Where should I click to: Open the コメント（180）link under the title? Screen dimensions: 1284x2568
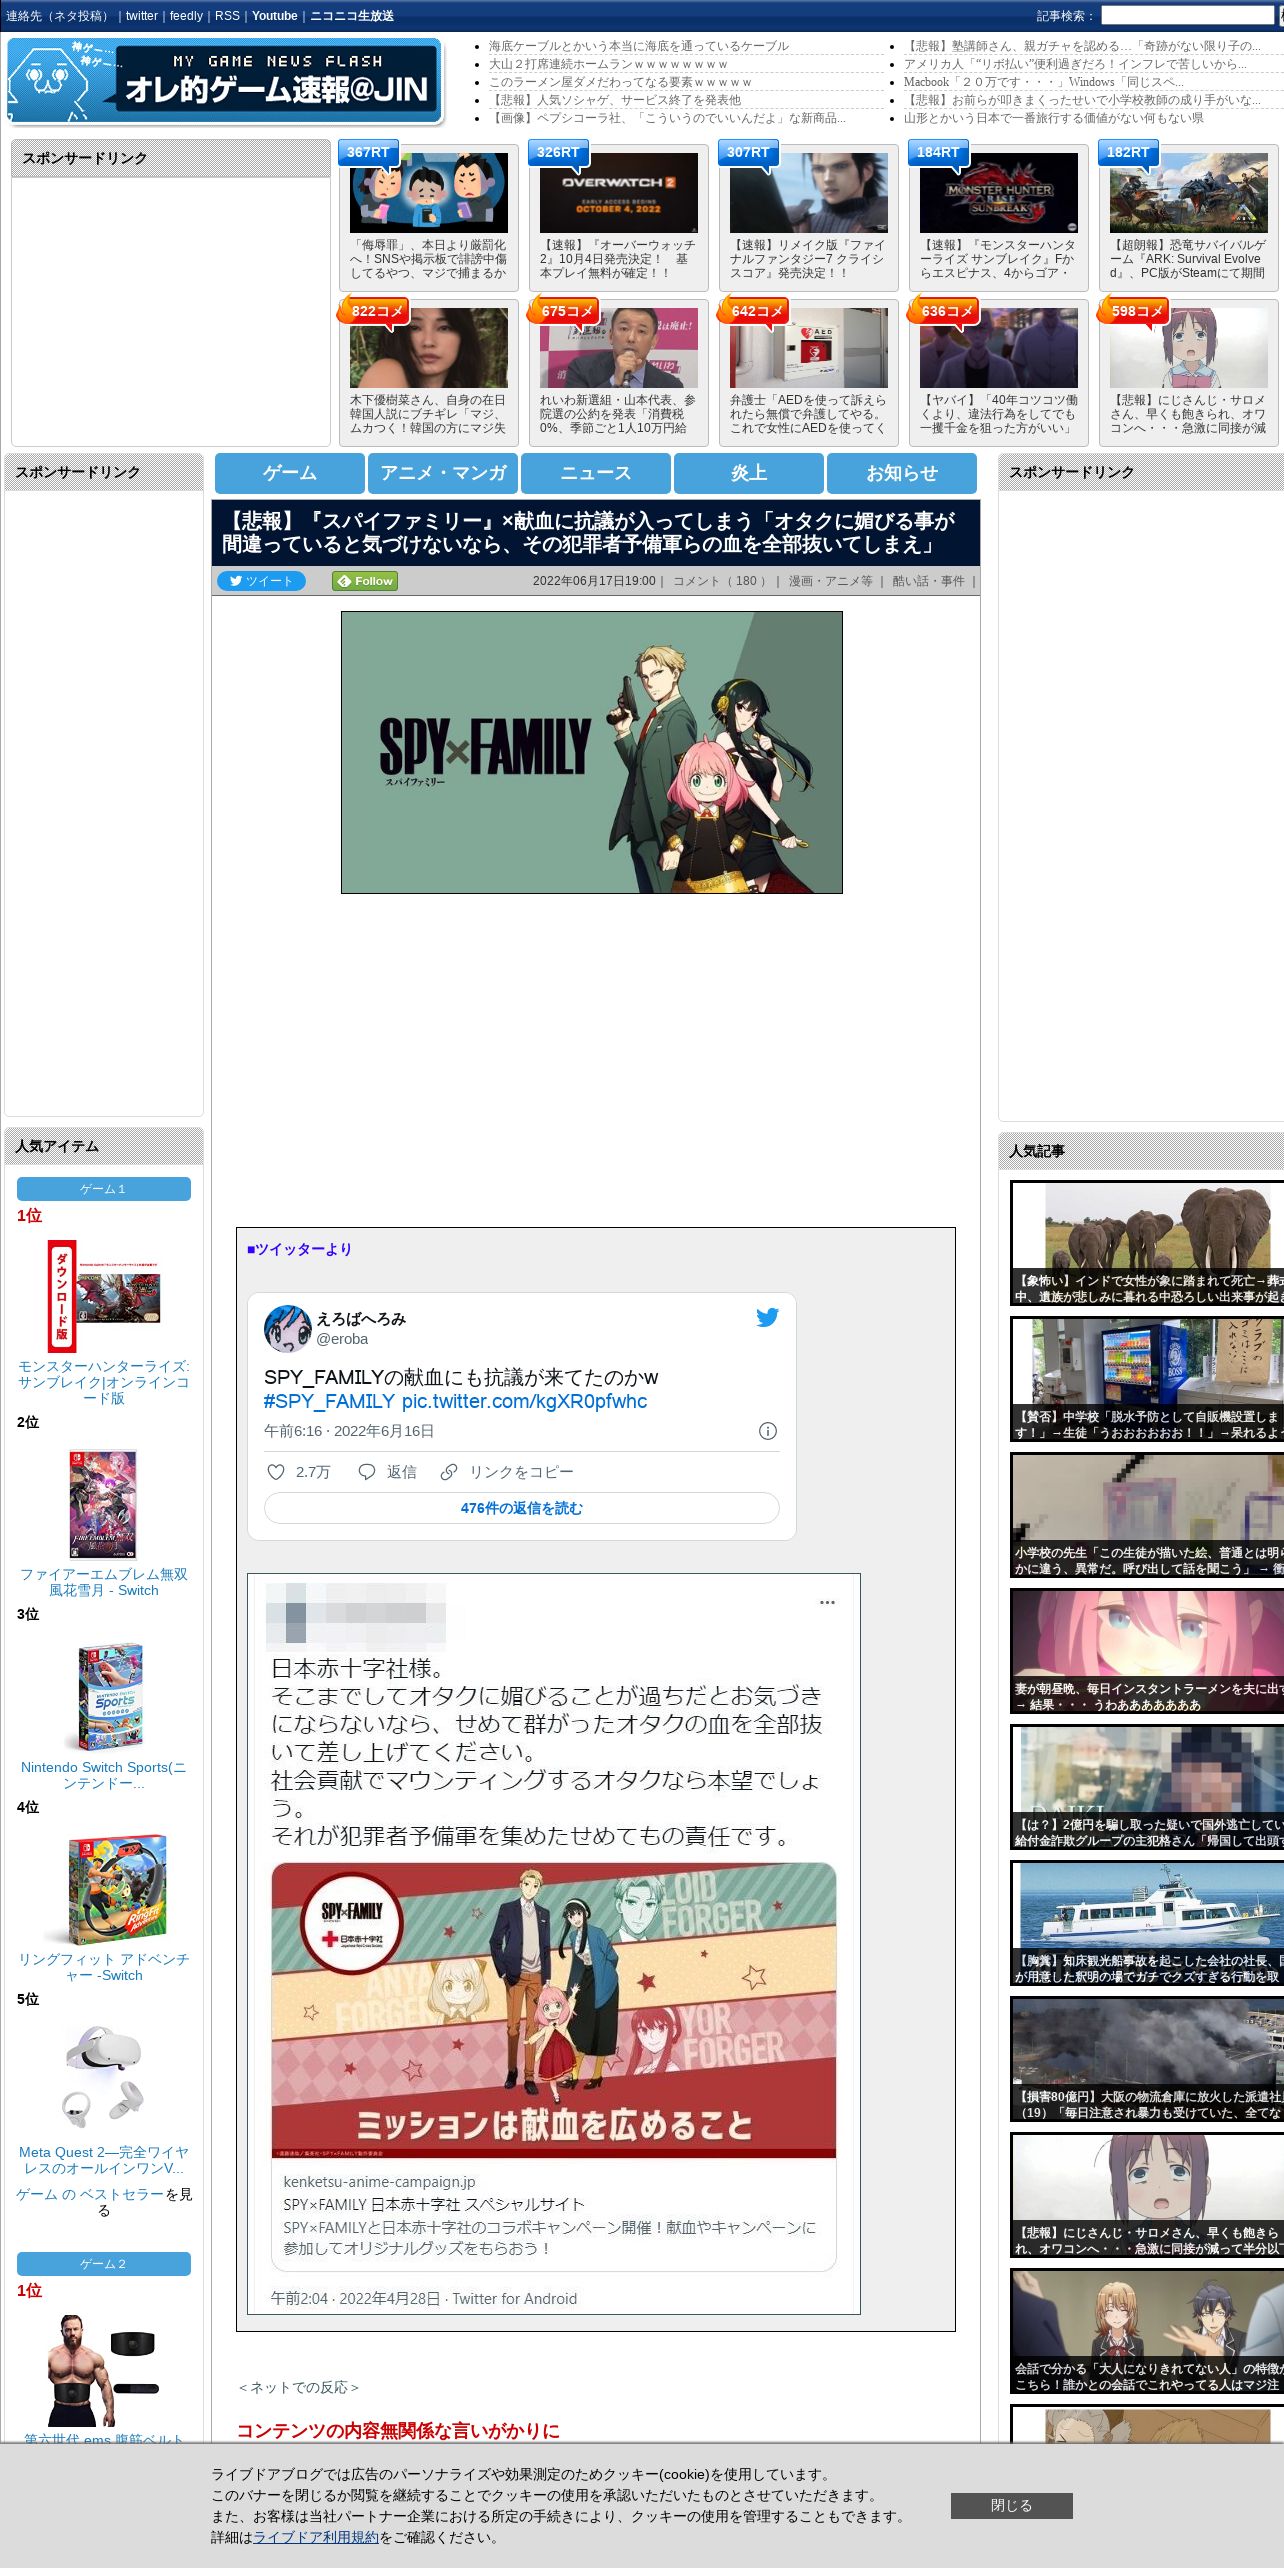(720, 581)
